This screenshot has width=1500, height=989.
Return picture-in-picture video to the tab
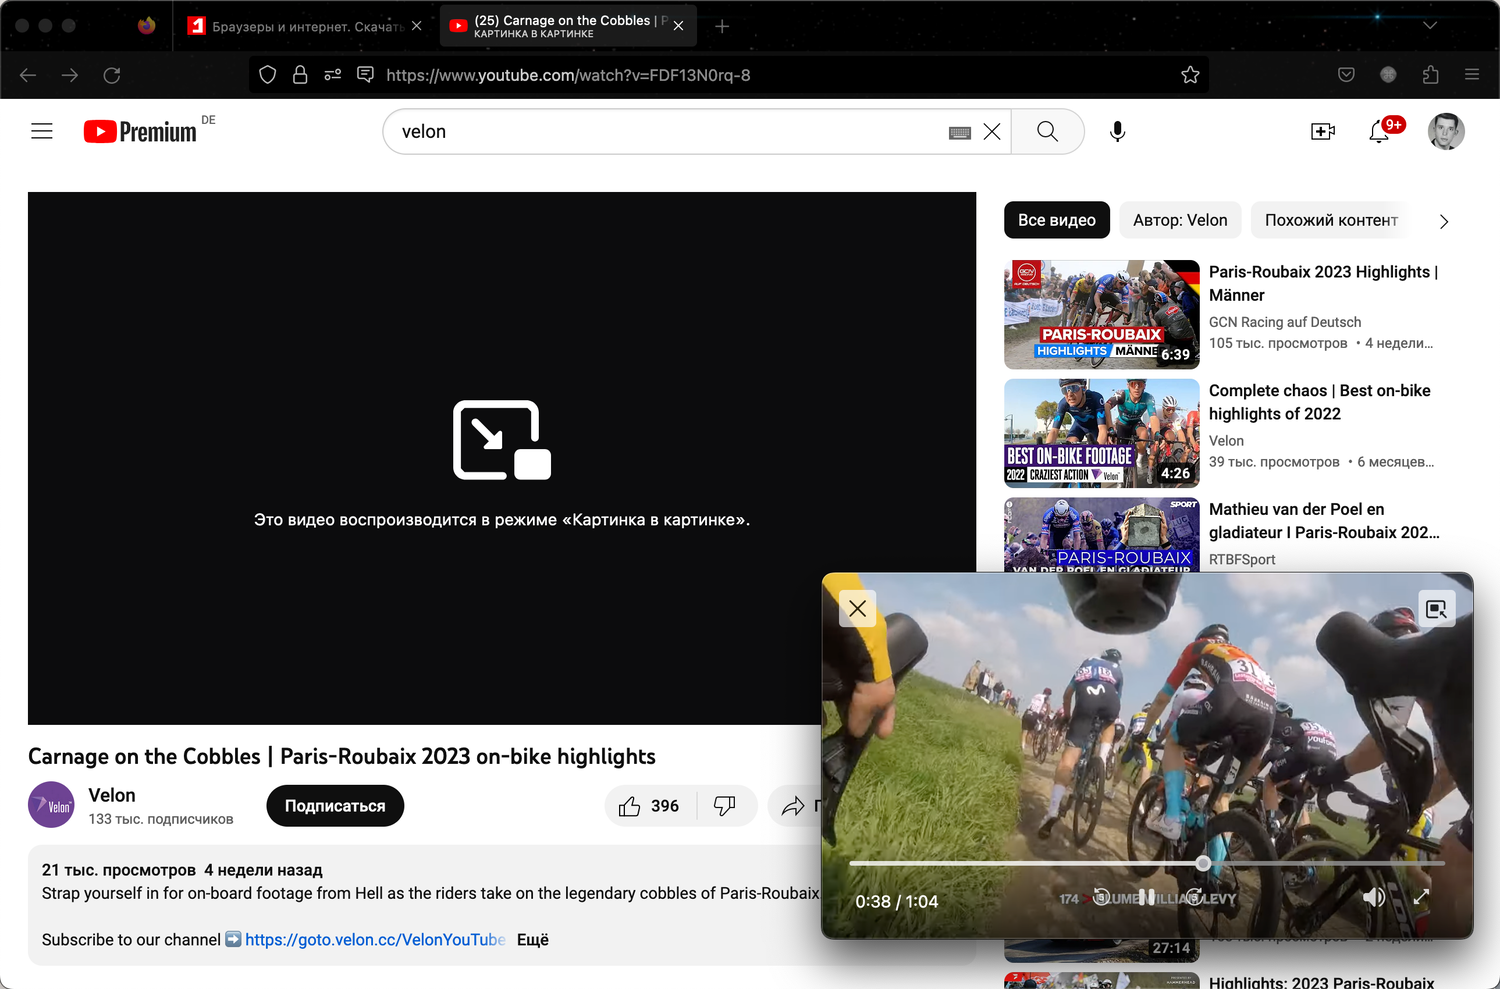[x=1437, y=608]
